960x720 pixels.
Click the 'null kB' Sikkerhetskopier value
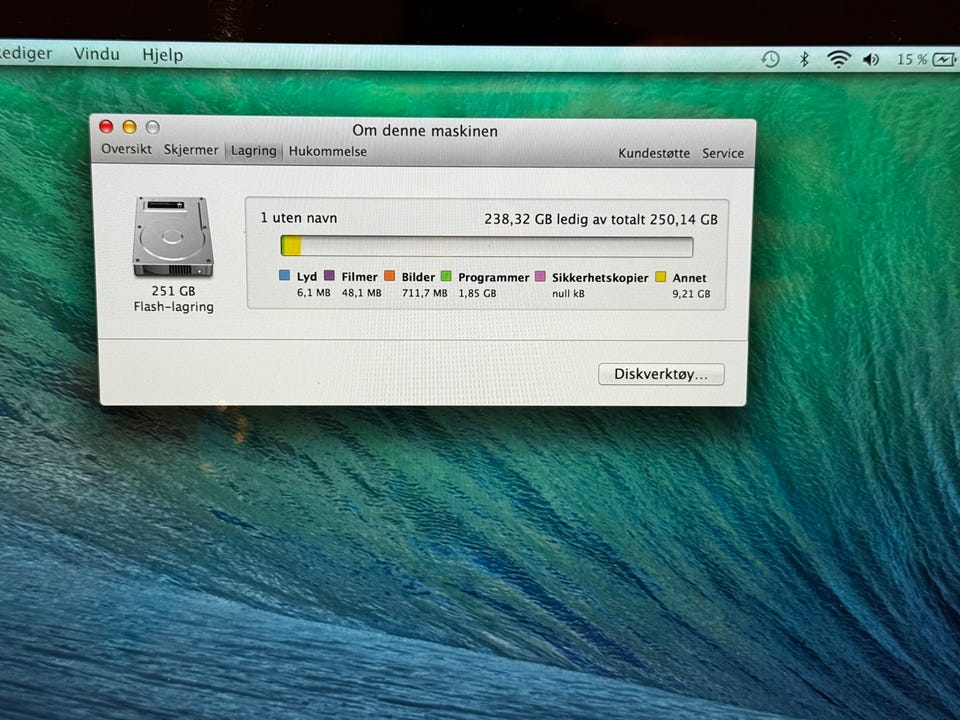pos(568,294)
